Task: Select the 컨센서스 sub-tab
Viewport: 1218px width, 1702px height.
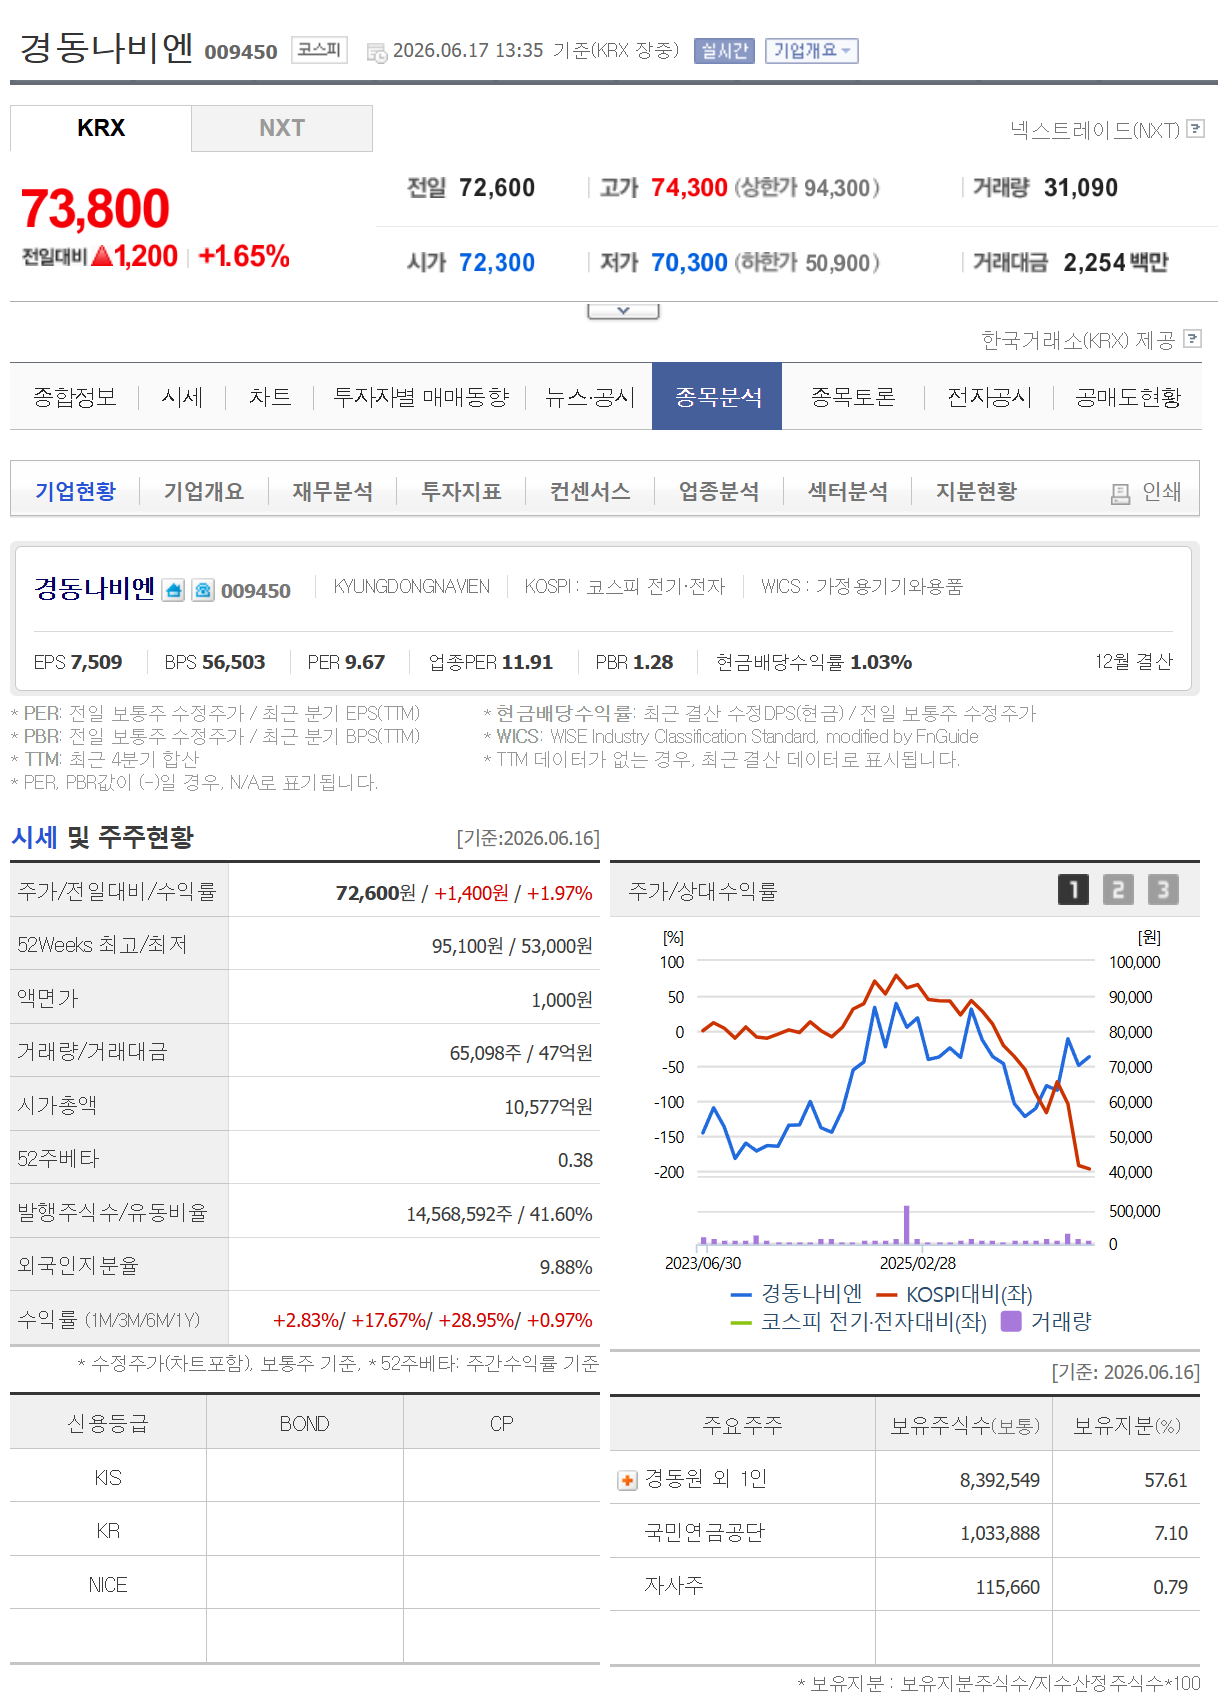Action: pos(590,491)
